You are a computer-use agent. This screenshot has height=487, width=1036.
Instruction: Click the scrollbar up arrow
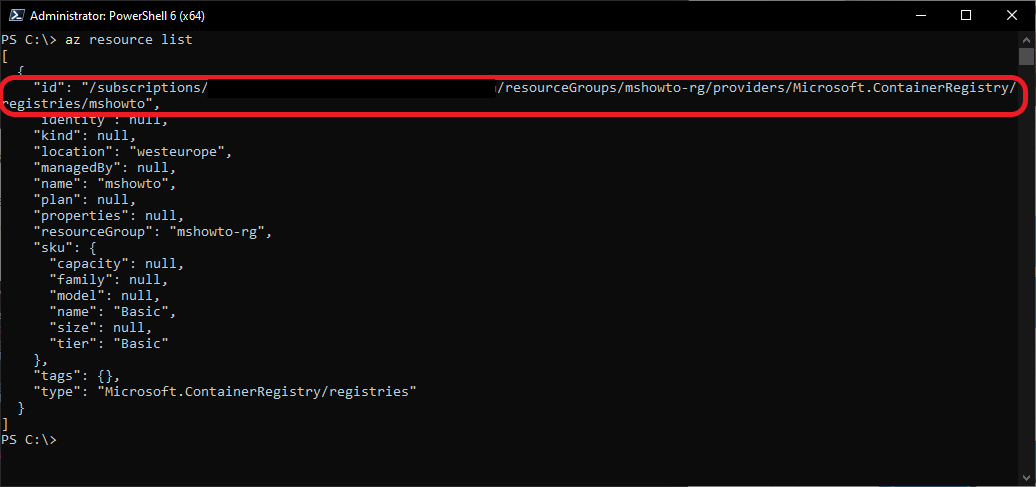(1025, 40)
